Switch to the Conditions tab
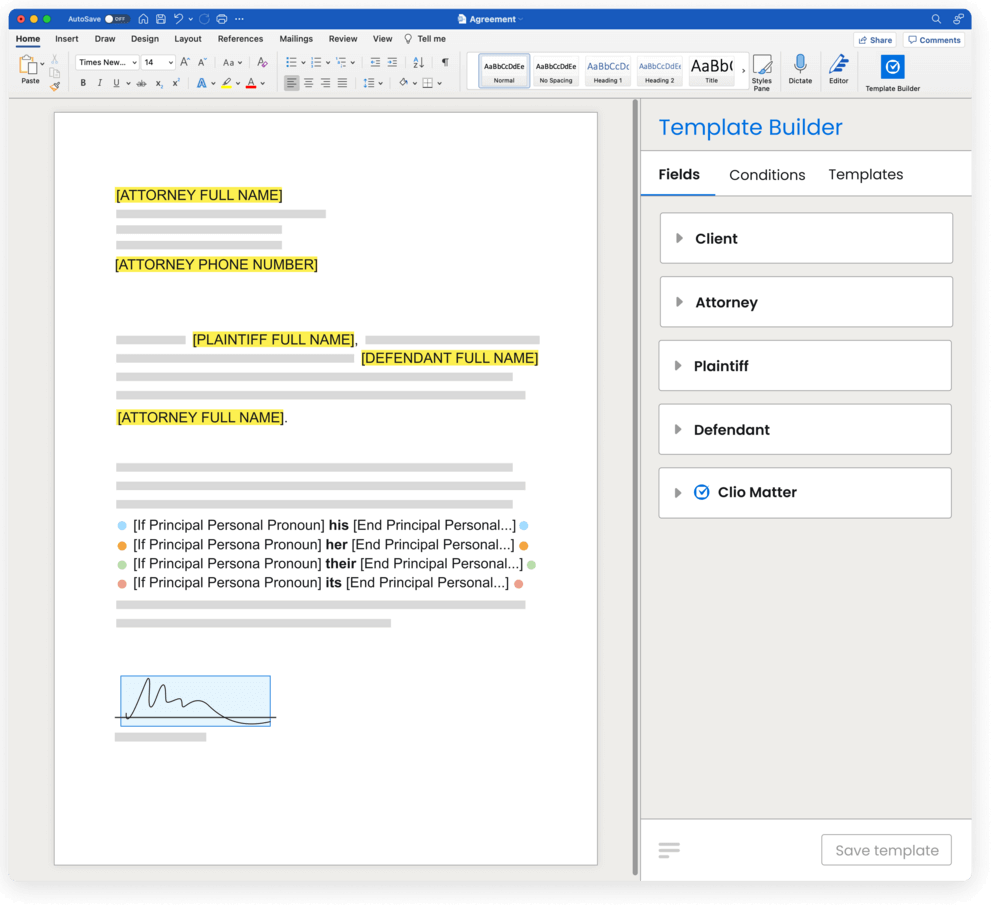The height and width of the screenshot is (915, 1000). [x=767, y=174]
